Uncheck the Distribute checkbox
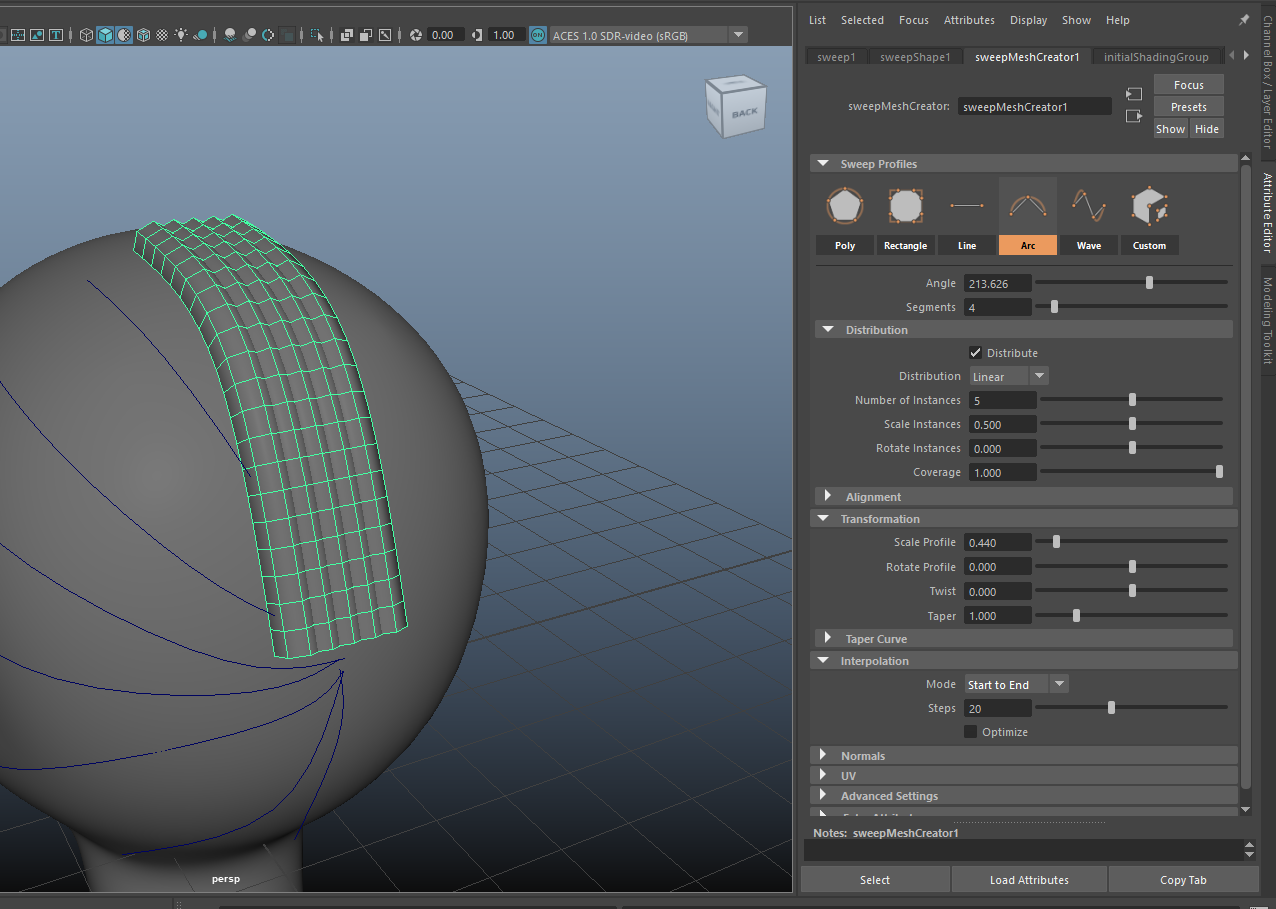The image size is (1276, 909). tap(976, 353)
